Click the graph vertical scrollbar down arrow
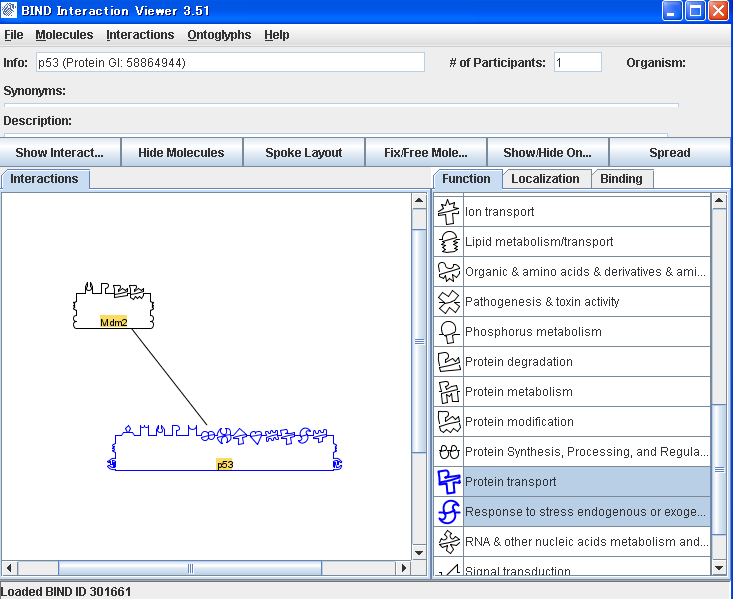 419,553
